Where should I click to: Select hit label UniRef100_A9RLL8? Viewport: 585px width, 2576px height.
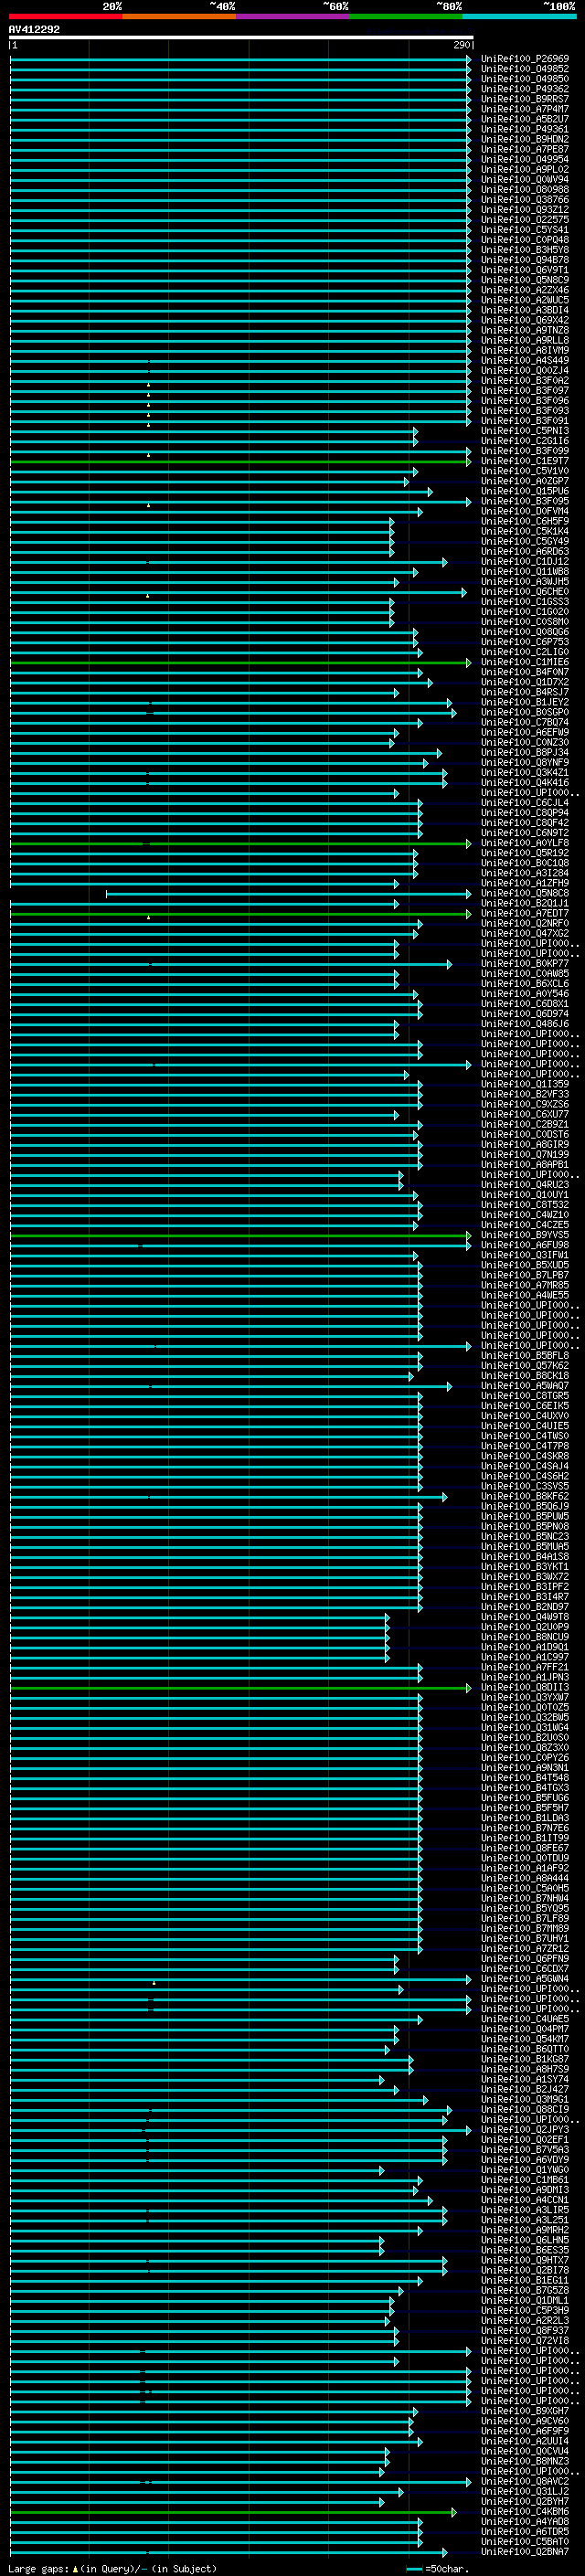[524, 340]
